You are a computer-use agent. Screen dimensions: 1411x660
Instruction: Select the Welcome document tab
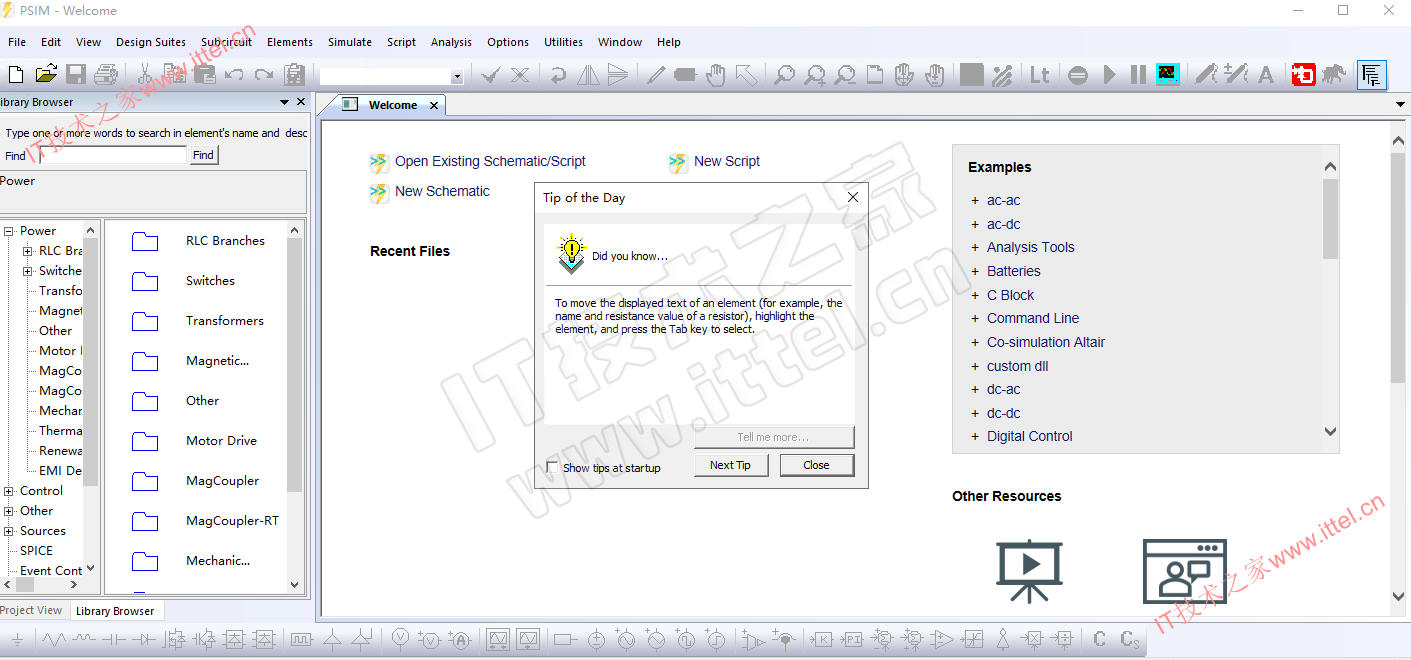tap(392, 105)
